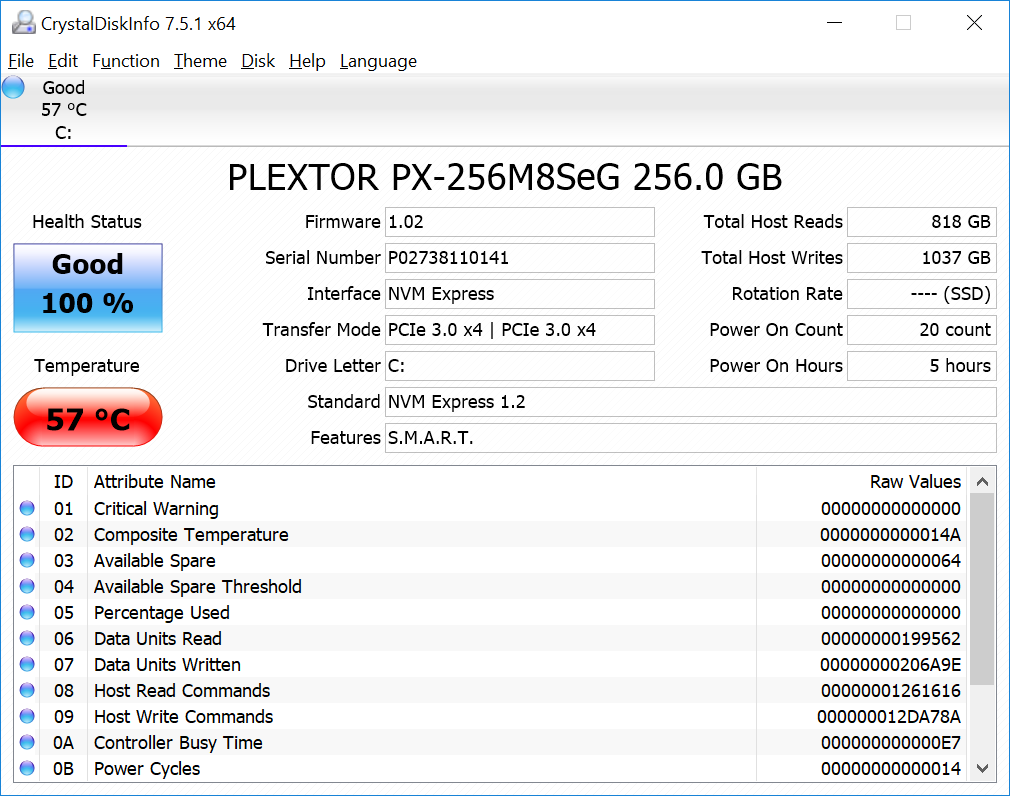Open the Help menu
This screenshot has width=1010, height=796.
307,61
